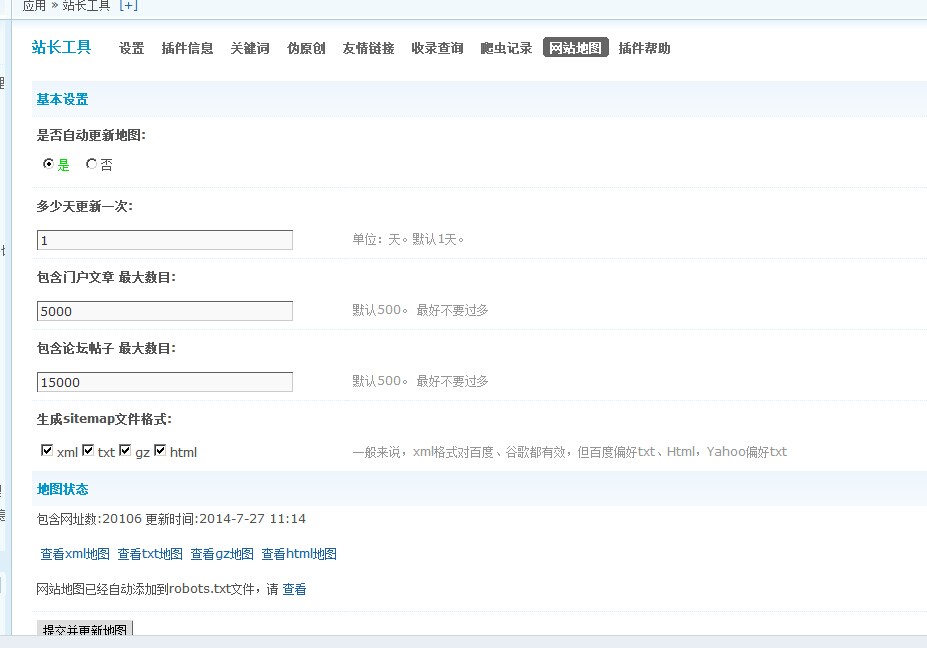This screenshot has width=927, height=648.
Task: Click the 提交并更新地图 button
Action: pyautogui.click(x=85, y=630)
